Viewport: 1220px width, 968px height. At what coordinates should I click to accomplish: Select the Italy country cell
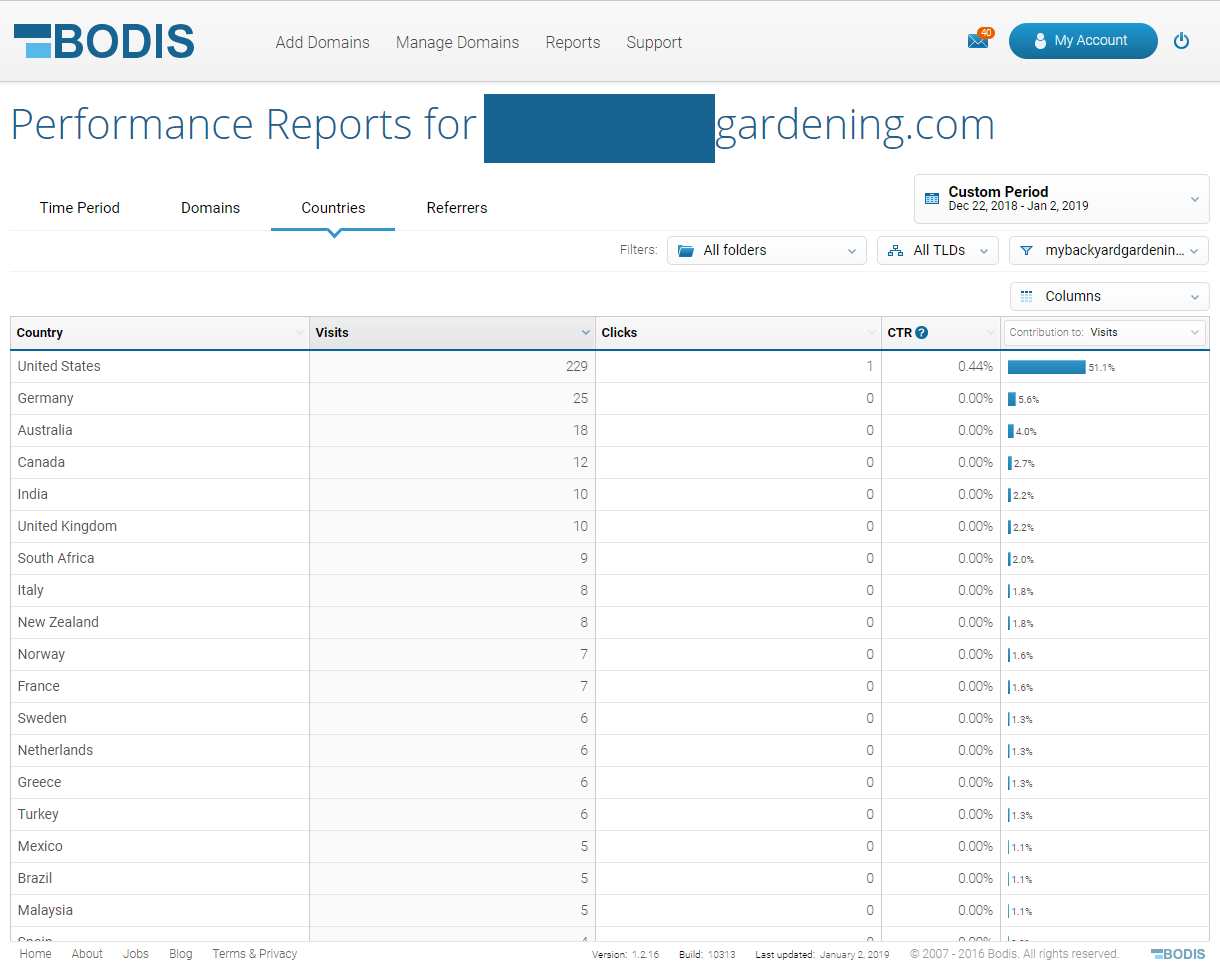click(160, 591)
